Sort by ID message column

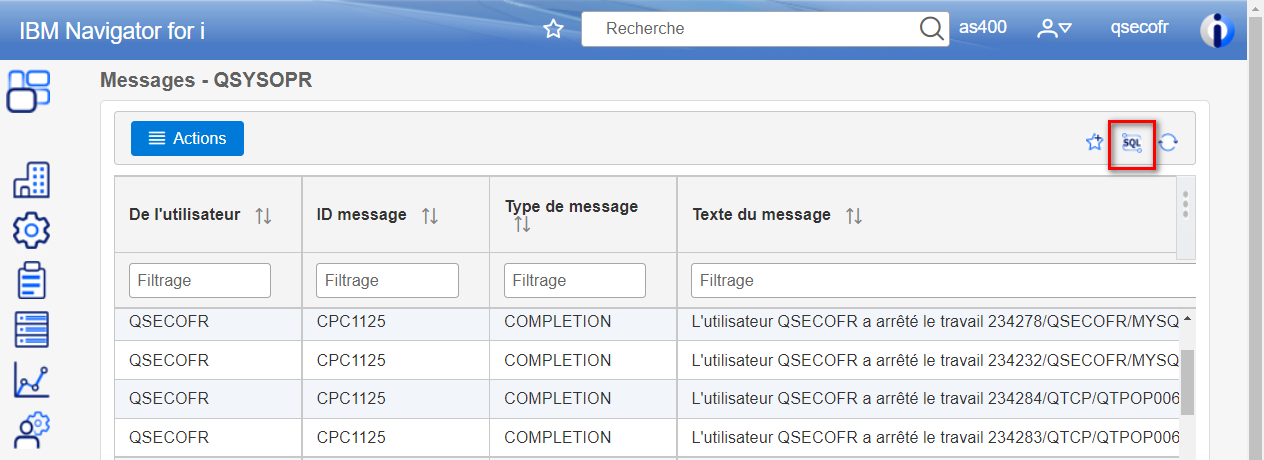(x=429, y=215)
